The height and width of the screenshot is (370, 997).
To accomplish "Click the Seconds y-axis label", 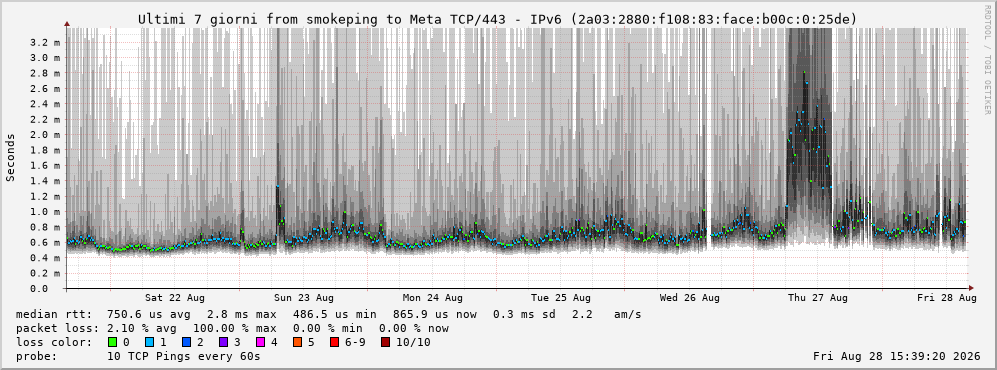I will point(11,157).
